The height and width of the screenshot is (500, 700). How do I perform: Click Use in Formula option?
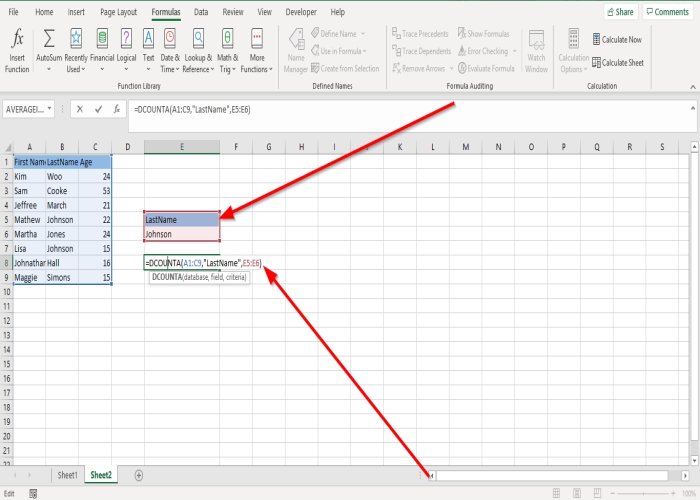(339, 51)
